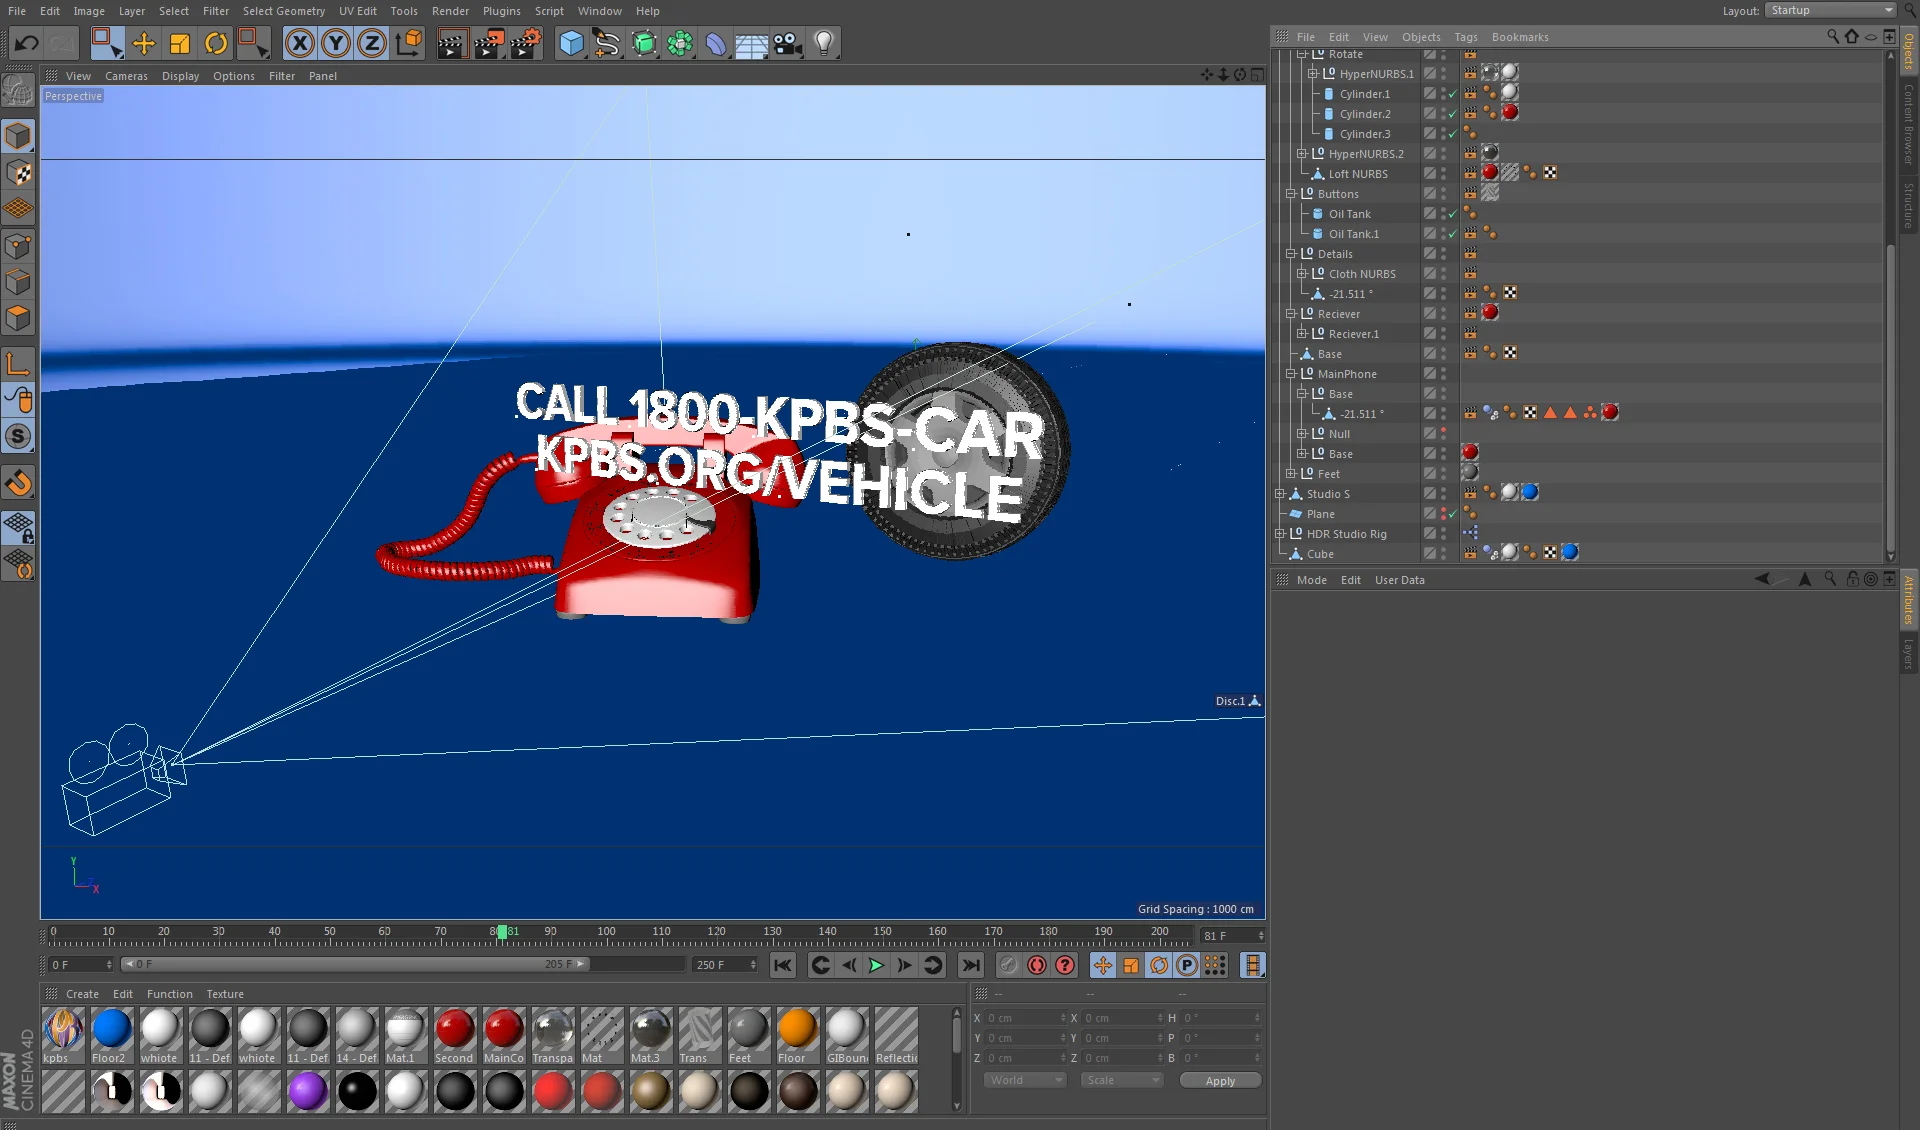
Task: Switch to Texture mode in left toolbar
Action: [x=18, y=173]
